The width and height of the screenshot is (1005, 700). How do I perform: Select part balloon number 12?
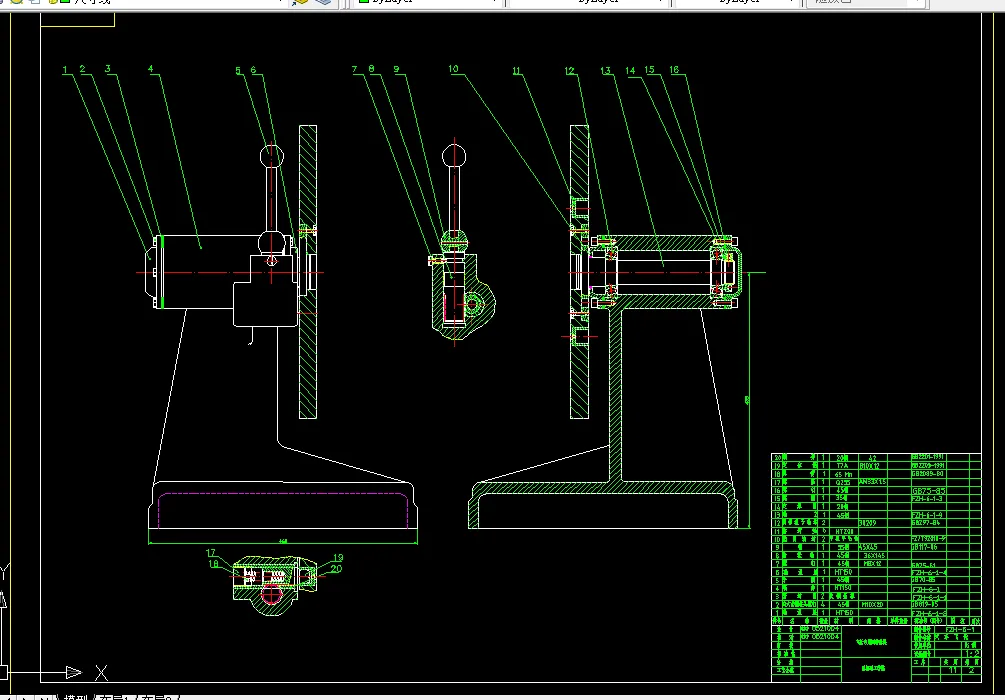570,71
